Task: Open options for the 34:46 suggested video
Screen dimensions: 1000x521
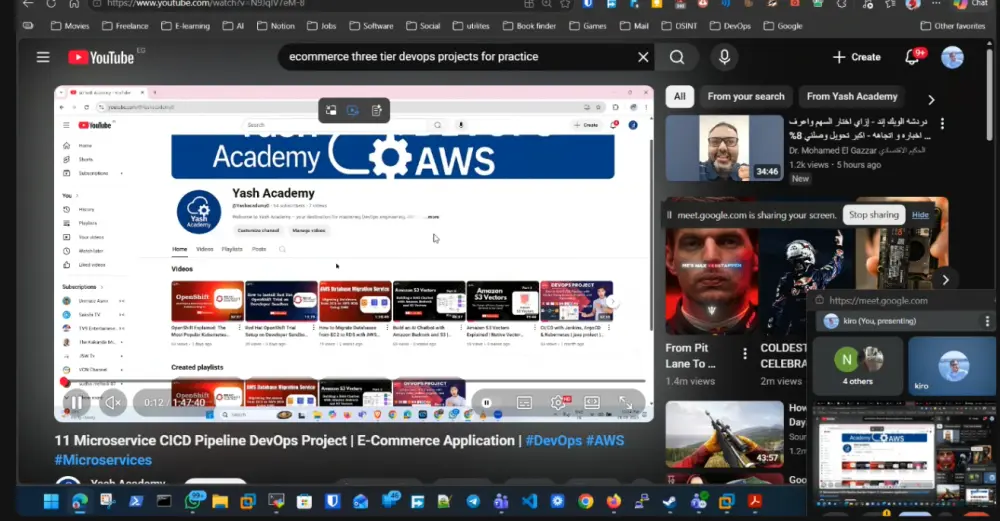Action: point(942,124)
